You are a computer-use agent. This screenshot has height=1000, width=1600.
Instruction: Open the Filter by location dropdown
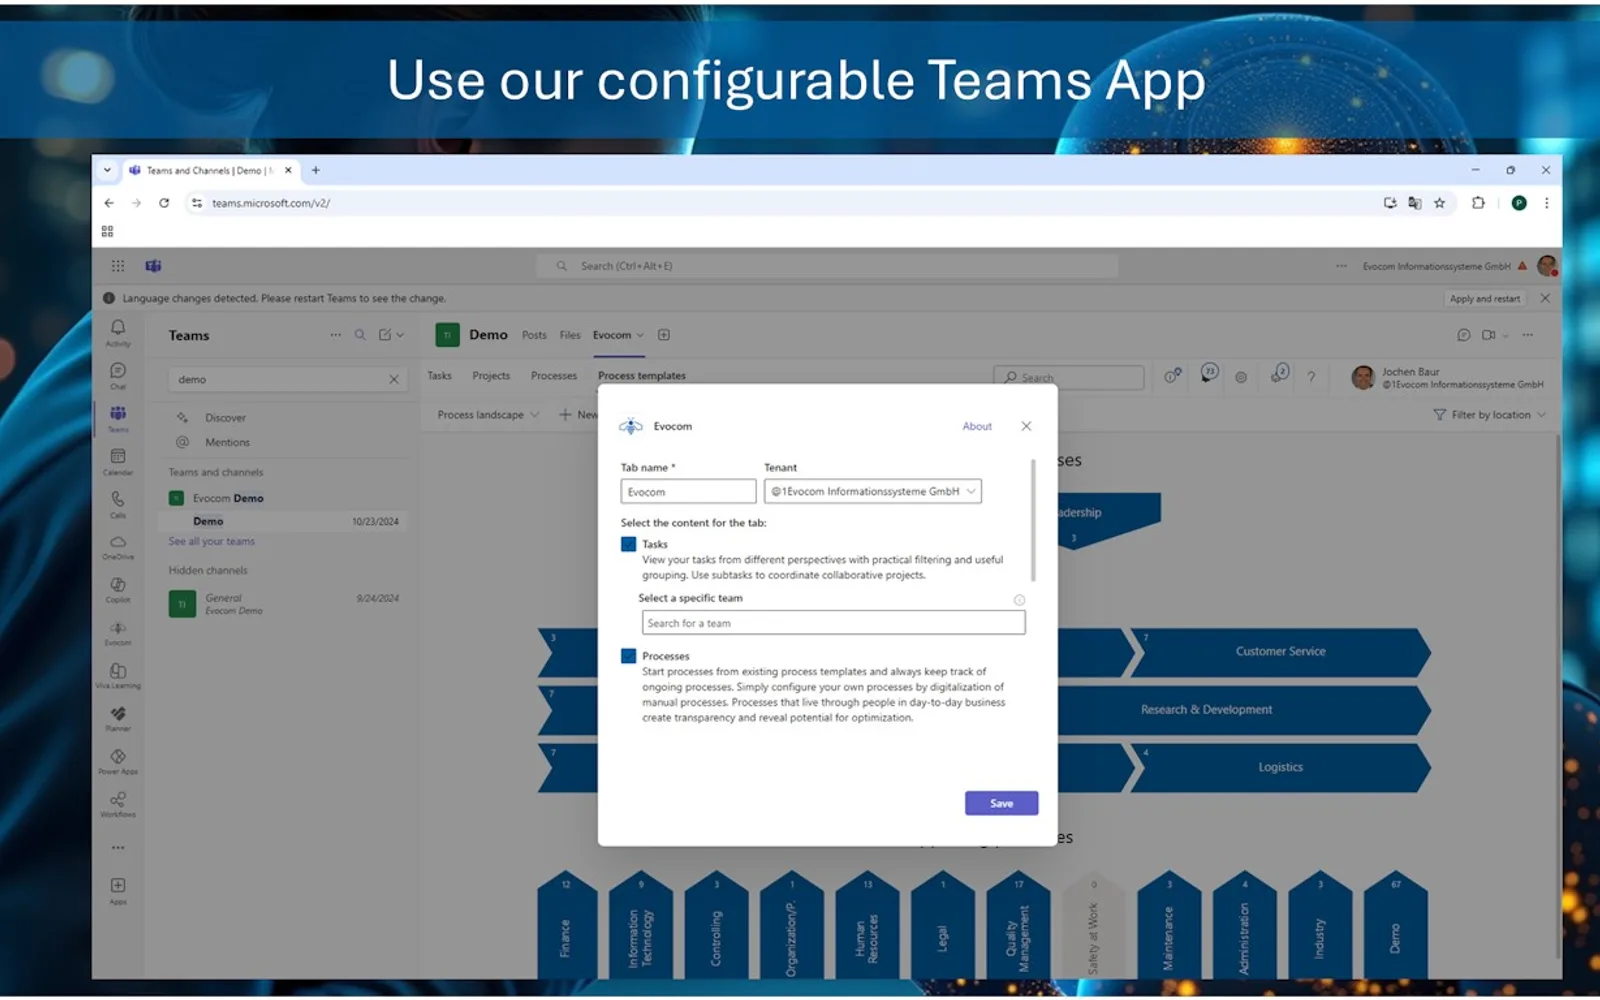click(x=1489, y=415)
